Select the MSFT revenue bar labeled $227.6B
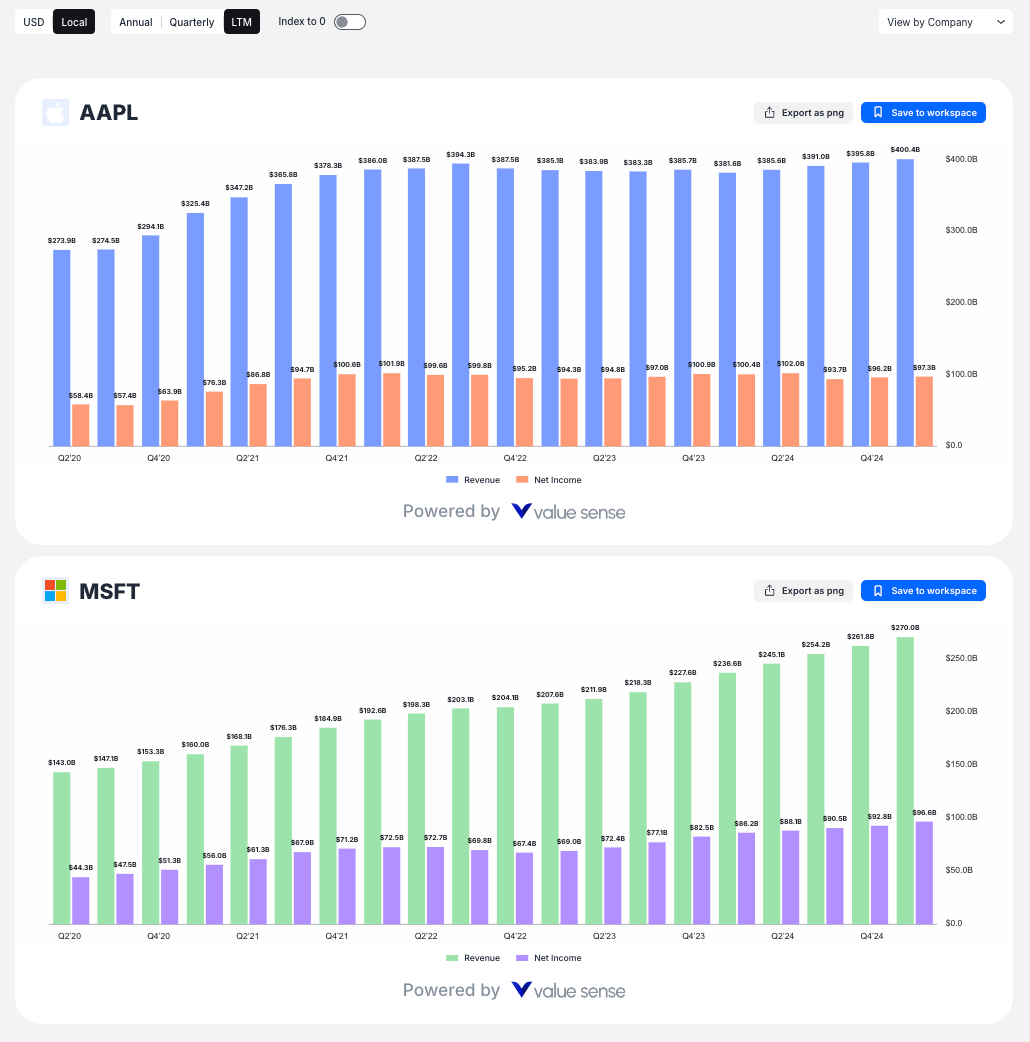Screen dimensions: 1030x1042 [x=682, y=803]
